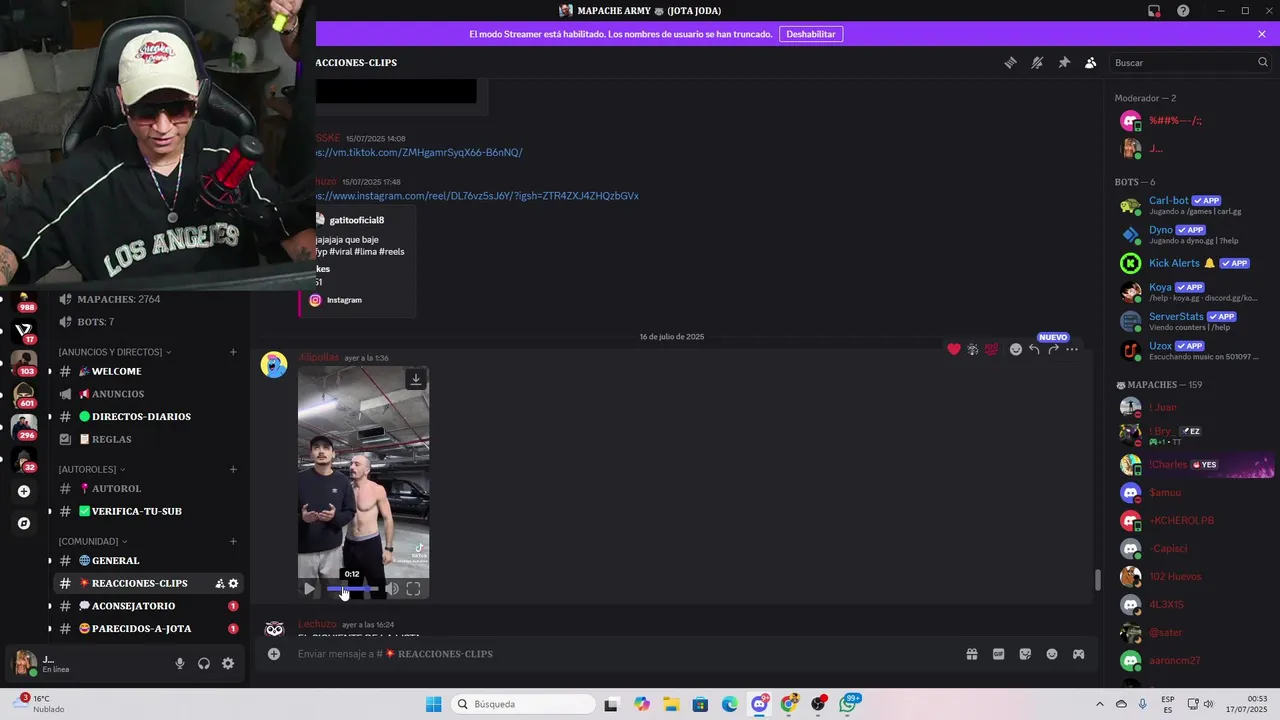1280x720 pixels.
Task: Click the chat scrollbar thumb
Action: 1097,580
